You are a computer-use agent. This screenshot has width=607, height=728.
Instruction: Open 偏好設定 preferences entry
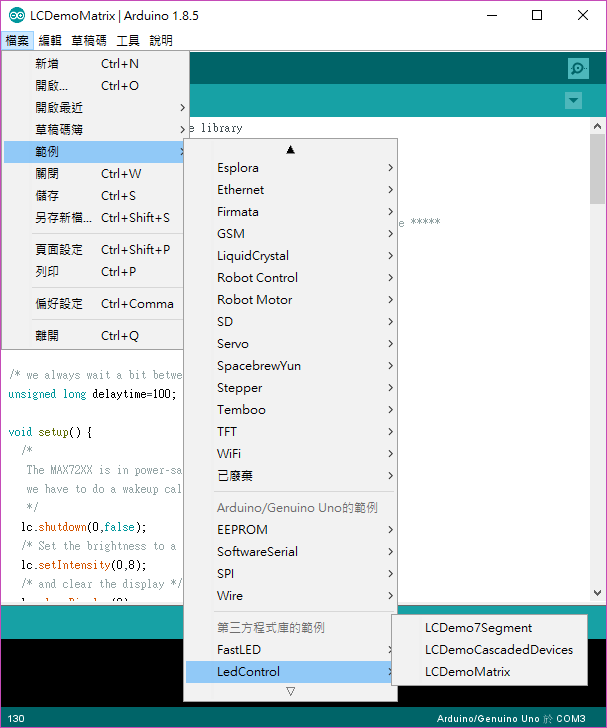pyautogui.click(x=94, y=304)
